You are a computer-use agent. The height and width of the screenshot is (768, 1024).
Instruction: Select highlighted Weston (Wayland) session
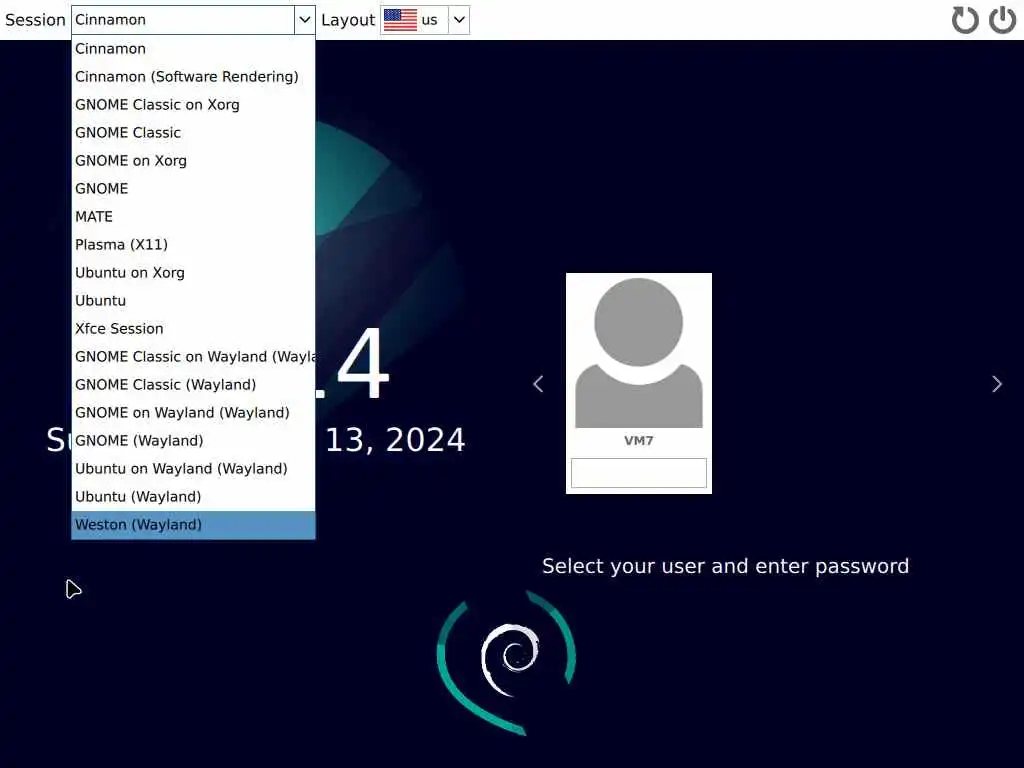[x=193, y=525]
